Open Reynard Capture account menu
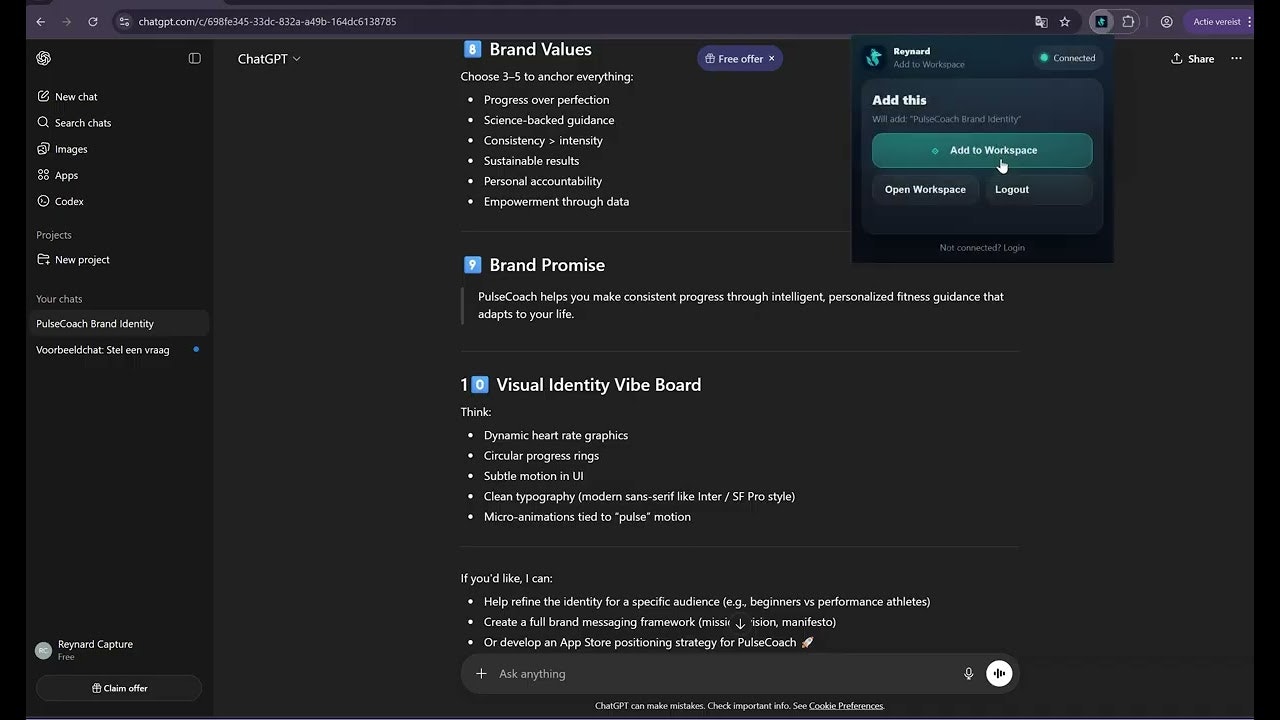 (x=118, y=650)
